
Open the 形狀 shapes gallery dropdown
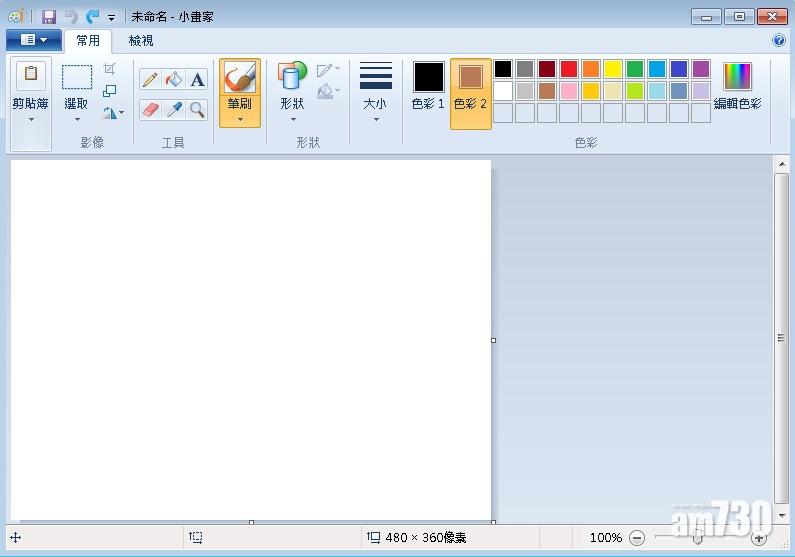tap(292, 118)
